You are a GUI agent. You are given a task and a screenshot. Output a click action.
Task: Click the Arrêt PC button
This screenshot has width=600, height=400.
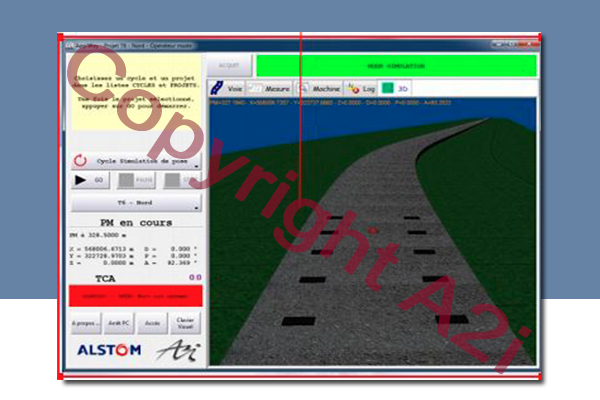click(x=117, y=323)
